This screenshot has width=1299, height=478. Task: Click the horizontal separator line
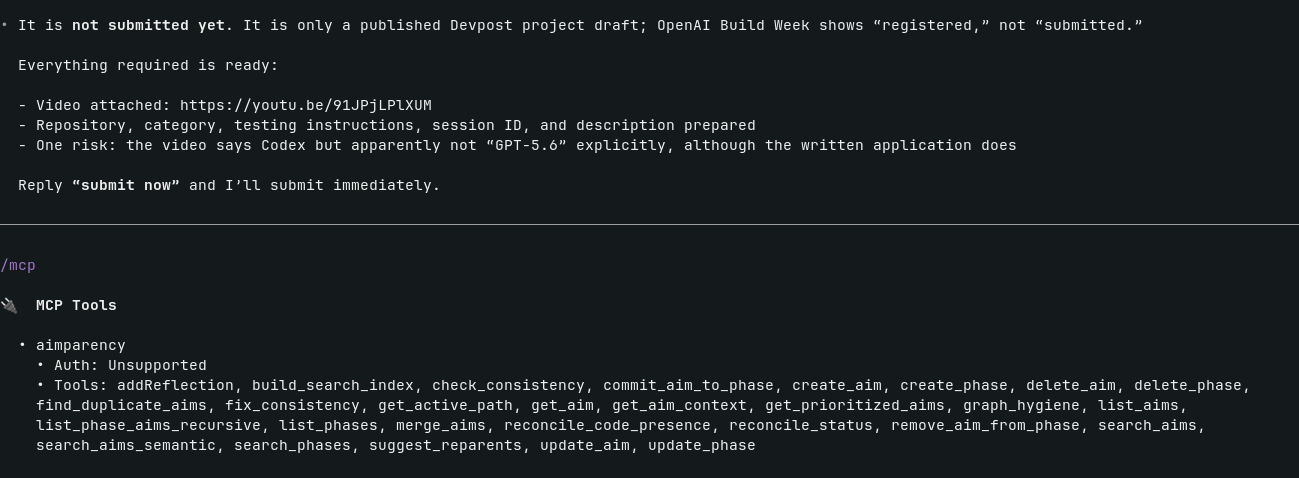pos(649,225)
